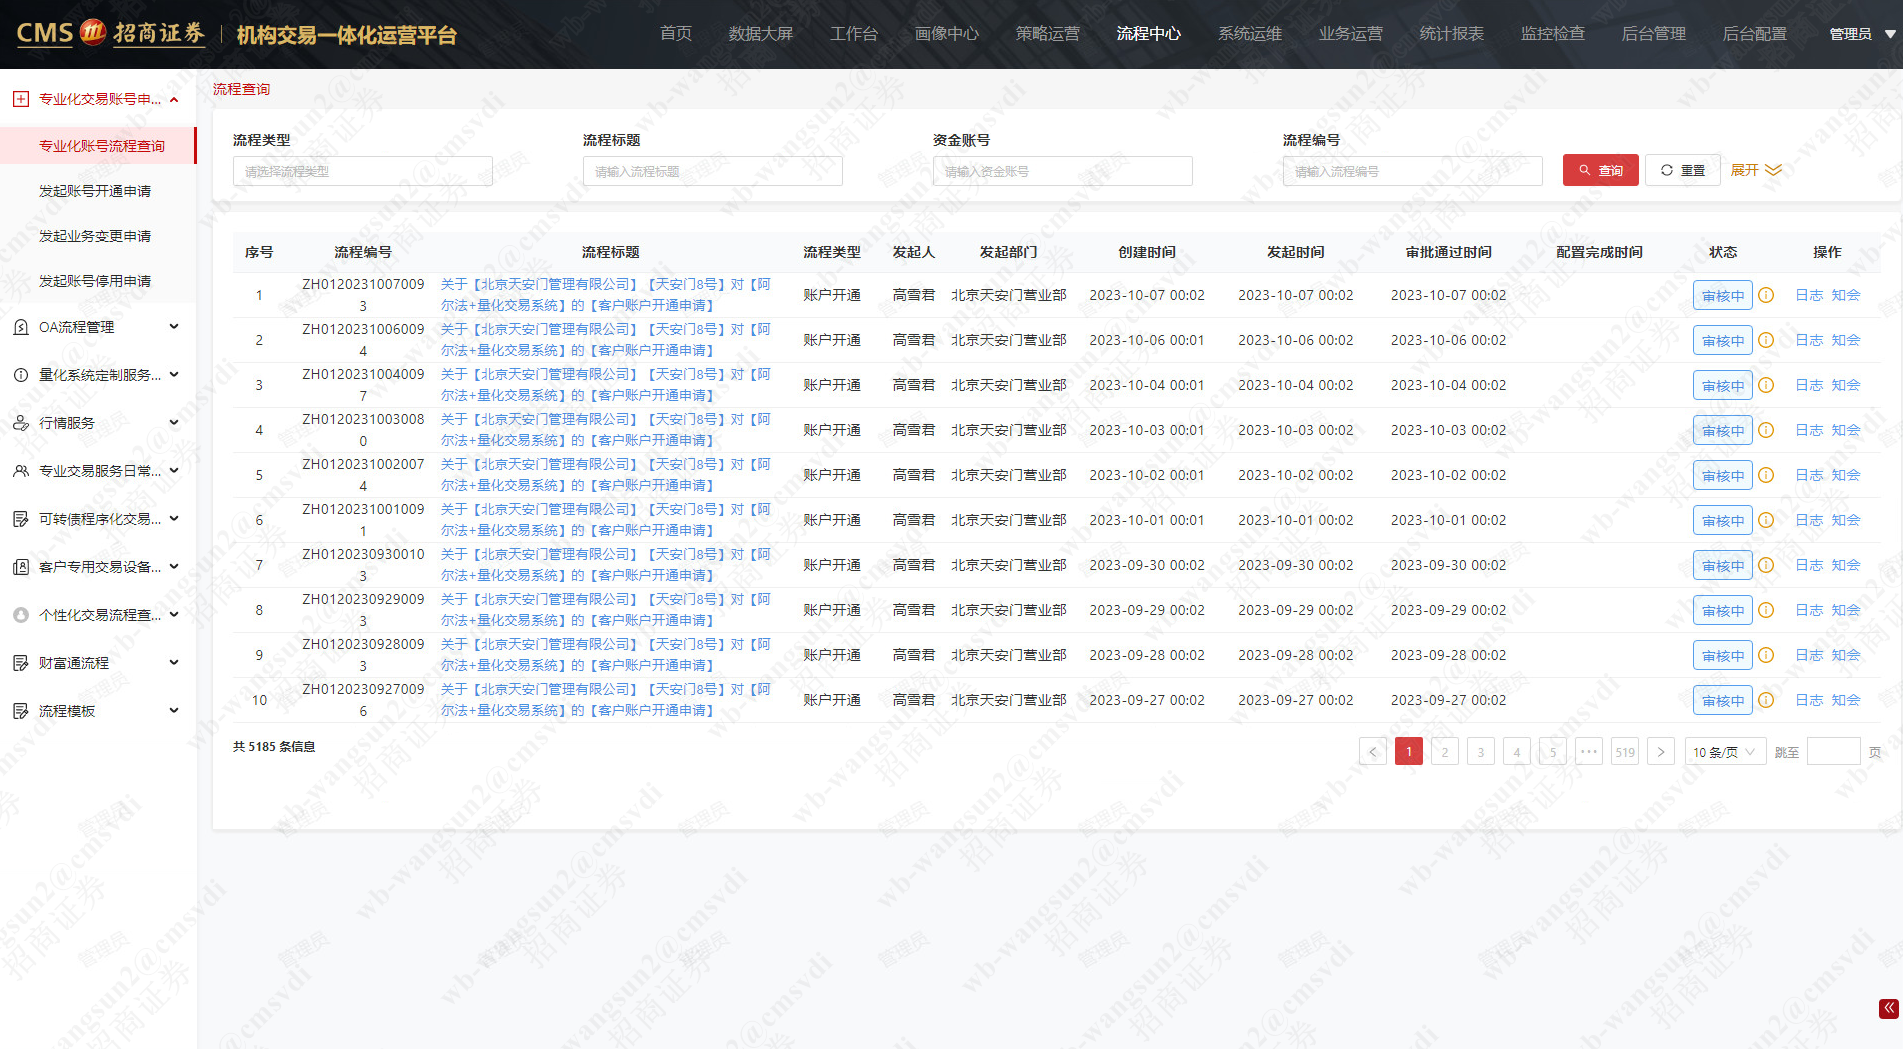Open 日志 for row 10
1903x1049 pixels.
click(1809, 700)
